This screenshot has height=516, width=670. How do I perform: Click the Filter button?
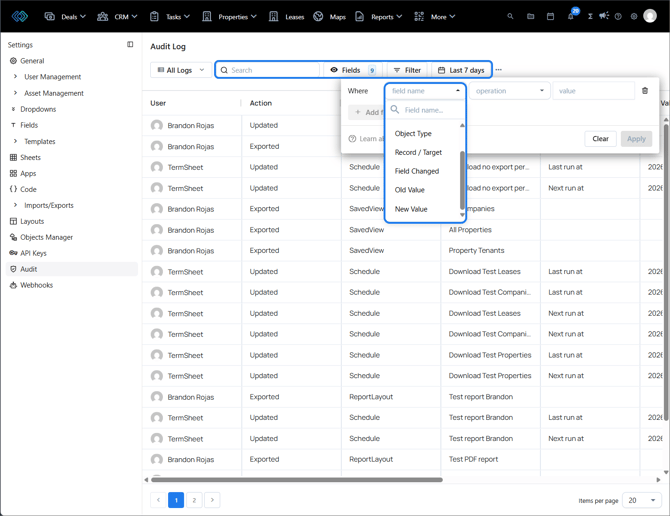click(x=407, y=70)
